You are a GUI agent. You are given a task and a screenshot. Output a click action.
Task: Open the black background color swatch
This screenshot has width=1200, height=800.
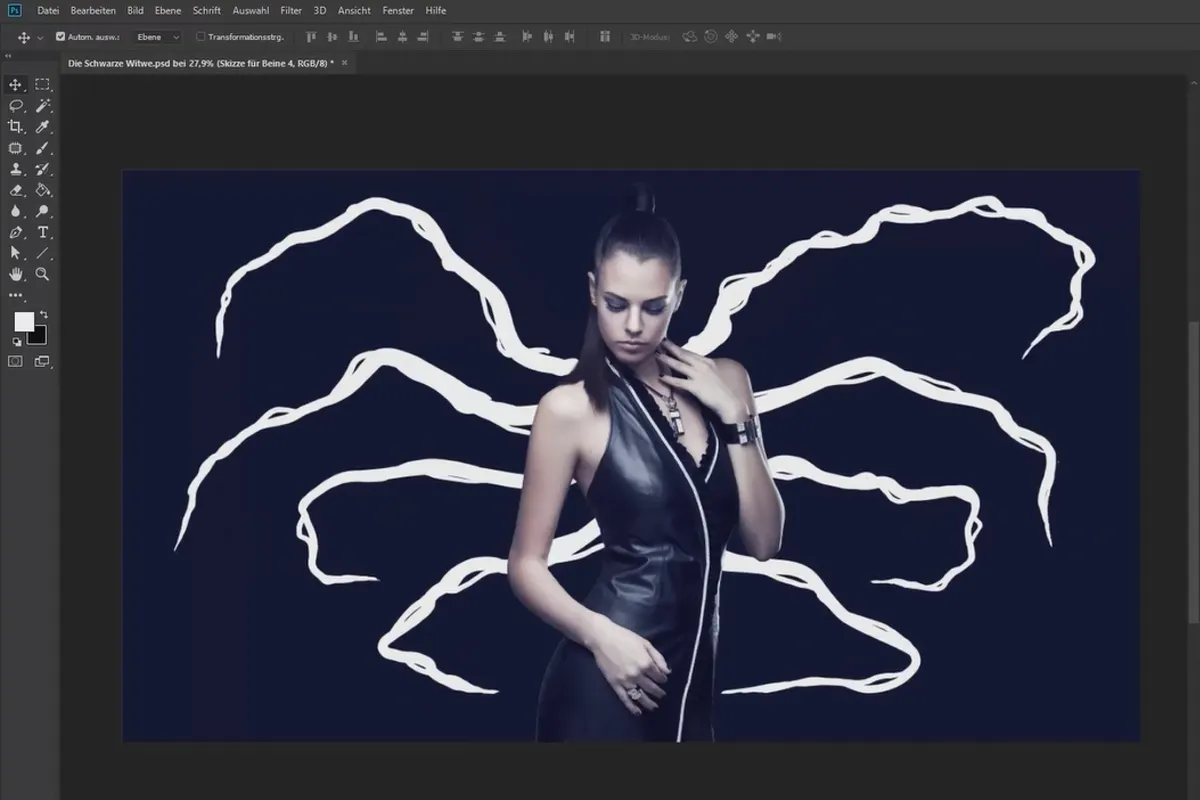click(x=38, y=337)
